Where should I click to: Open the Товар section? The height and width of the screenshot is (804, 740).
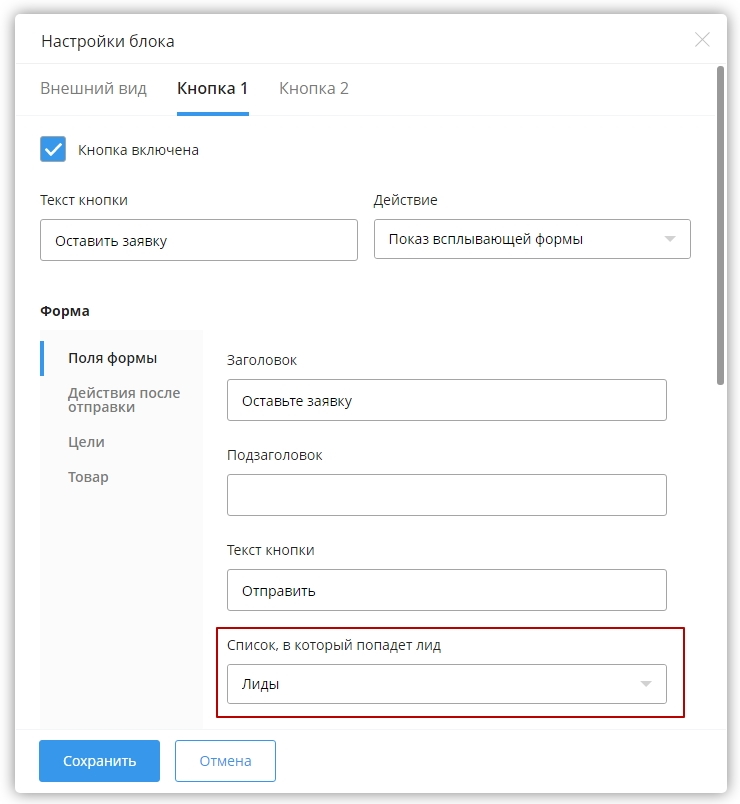pyautogui.click(x=88, y=477)
